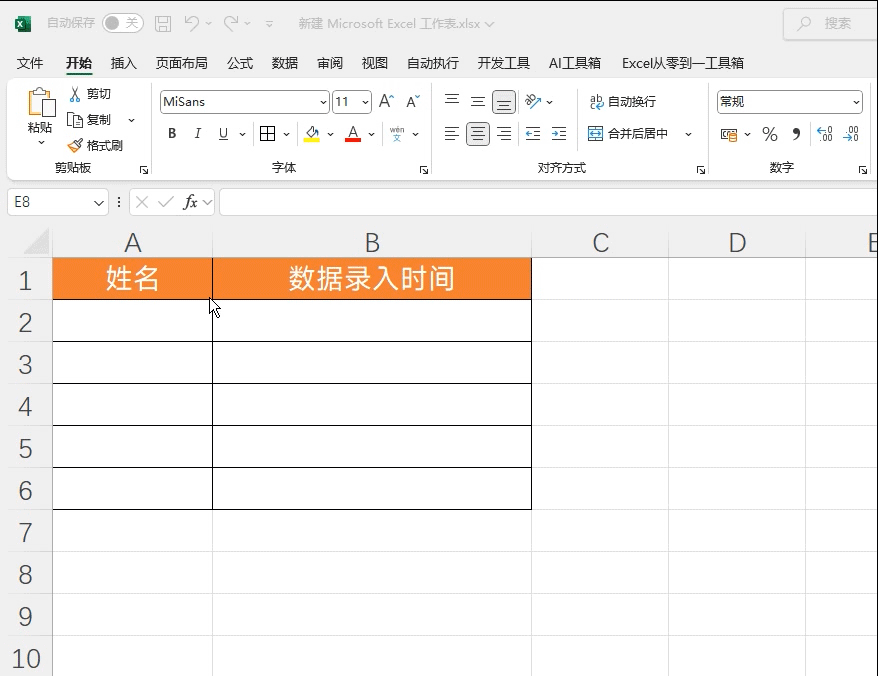878x676 pixels.
Task: Click the insert function fx icon
Action: (190, 202)
